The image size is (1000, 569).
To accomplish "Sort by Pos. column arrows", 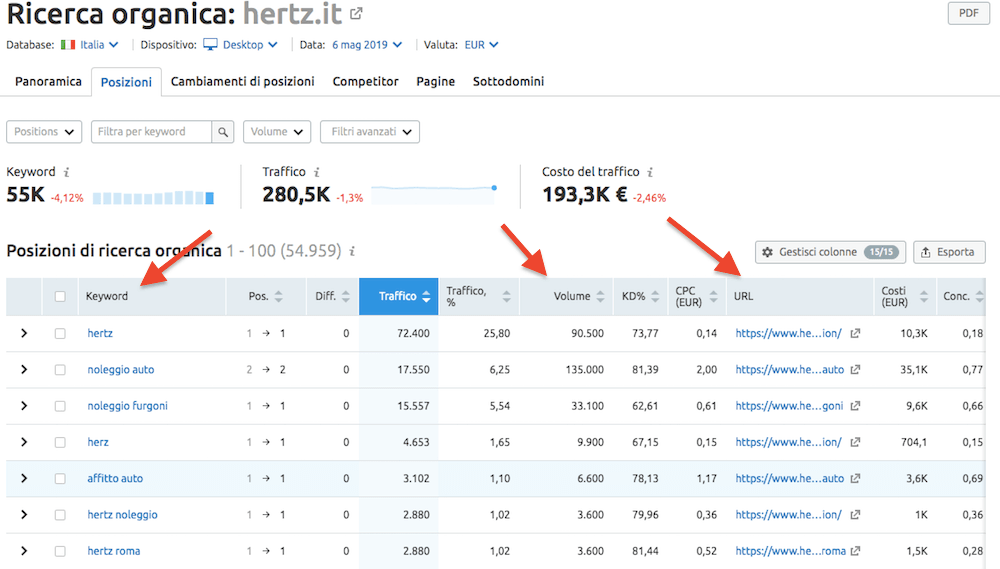I will (x=278, y=297).
